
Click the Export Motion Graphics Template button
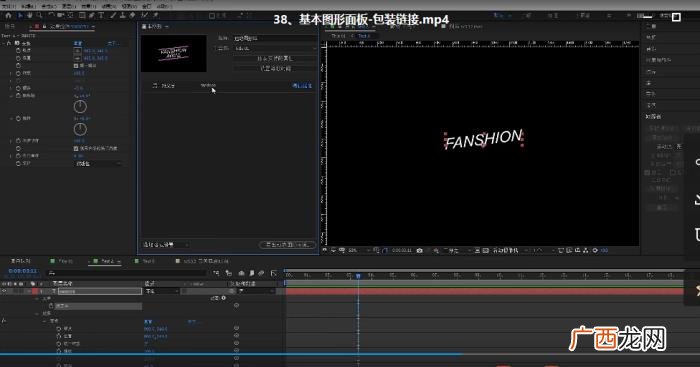click(287, 245)
